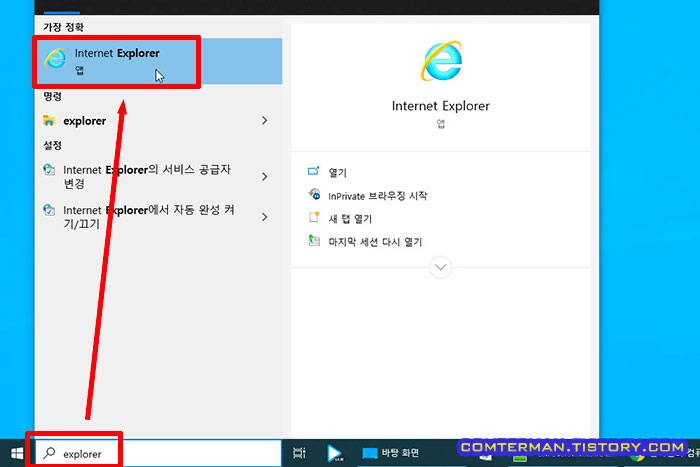The image size is (700, 467).
Task: Click 열기 to open Internet Explorer
Action: point(338,173)
